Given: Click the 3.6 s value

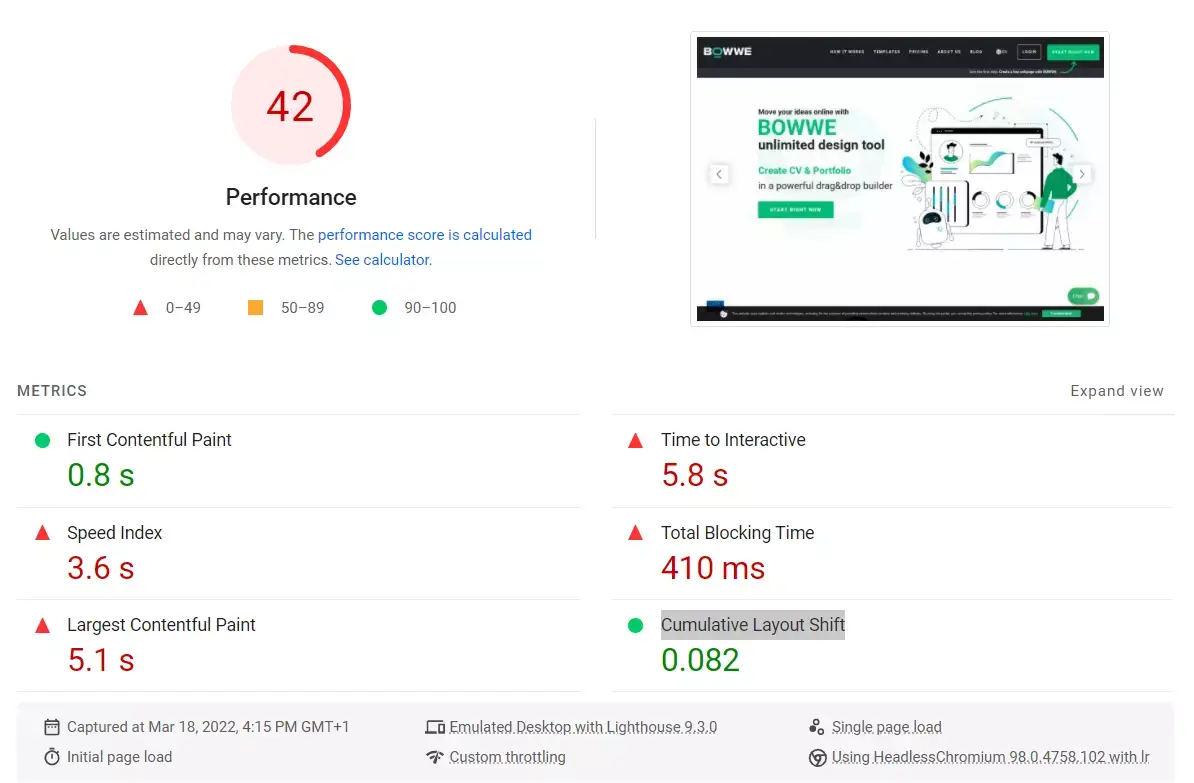Looking at the screenshot, I should click(101, 567).
